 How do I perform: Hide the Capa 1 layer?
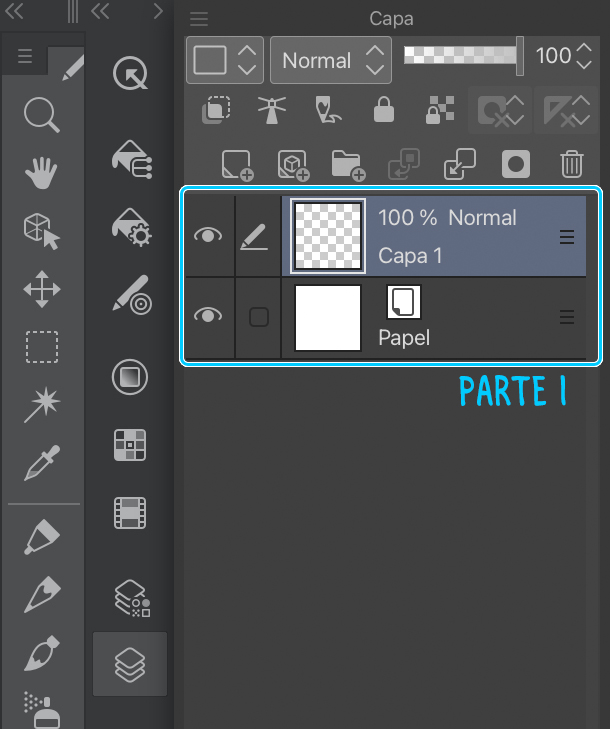[208, 236]
